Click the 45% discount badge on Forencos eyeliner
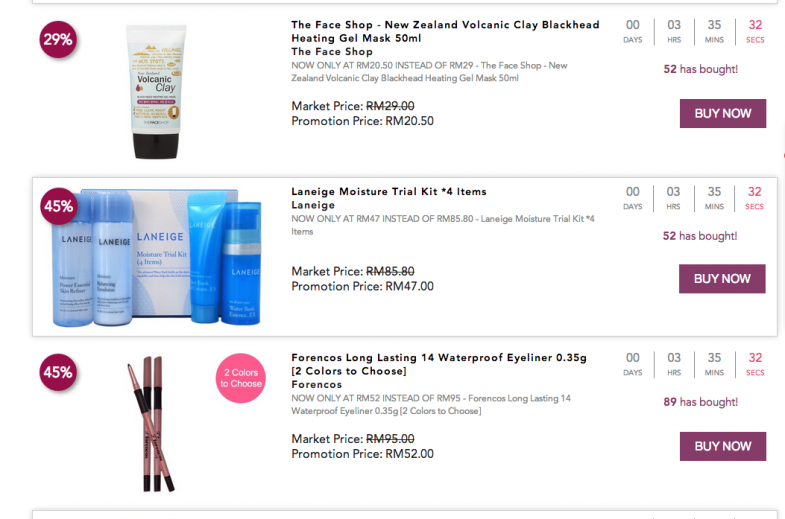This screenshot has height=519, width=785. 58,372
